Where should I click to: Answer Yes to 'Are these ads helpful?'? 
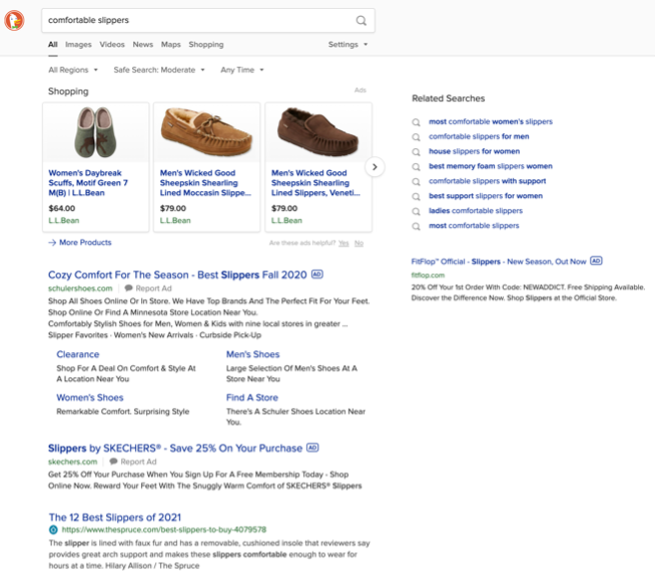343,243
